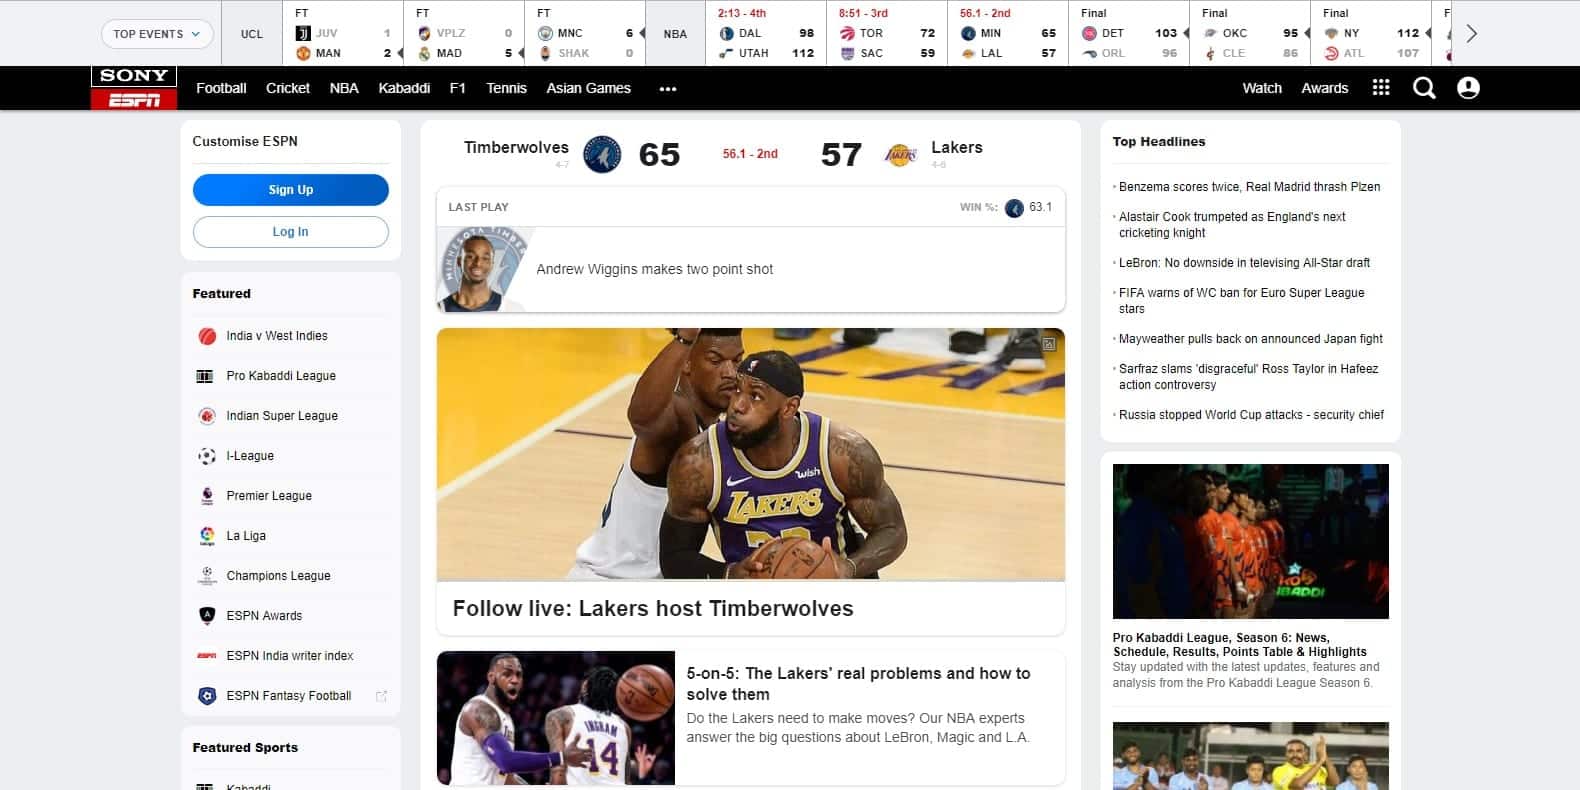Viewport: 1580px width, 790px height.
Task: Read FIFA warns of WC ban headline
Action: (1241, 301)
